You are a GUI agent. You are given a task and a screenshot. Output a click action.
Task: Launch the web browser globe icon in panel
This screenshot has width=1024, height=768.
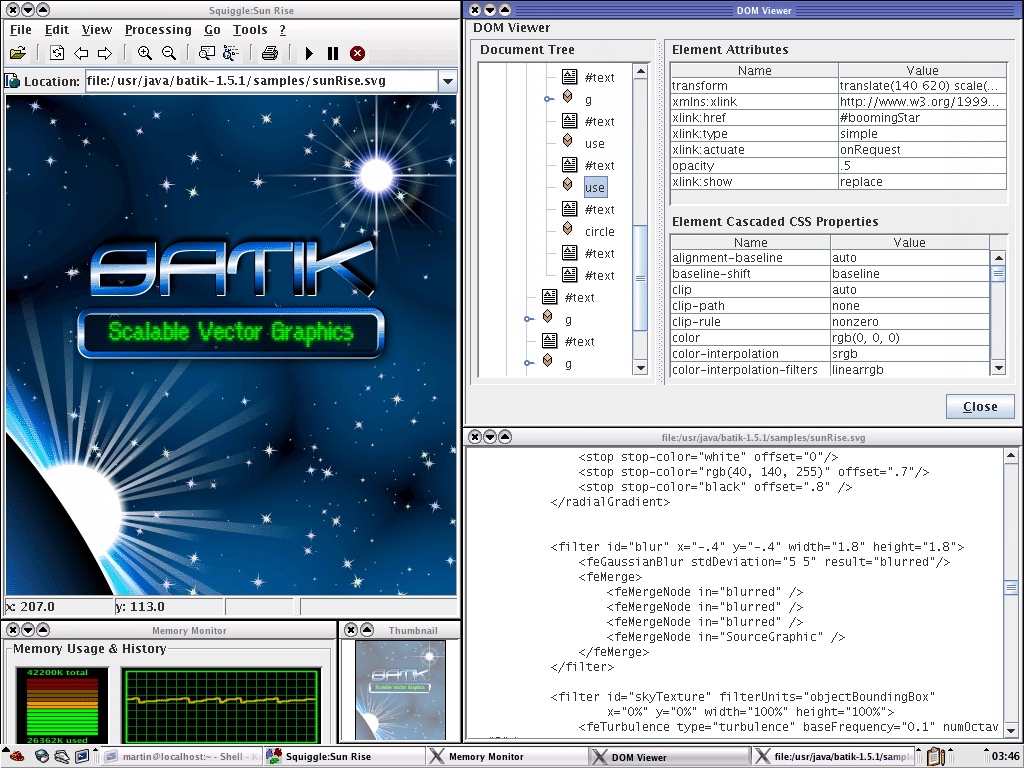click(x=42, y=756)
